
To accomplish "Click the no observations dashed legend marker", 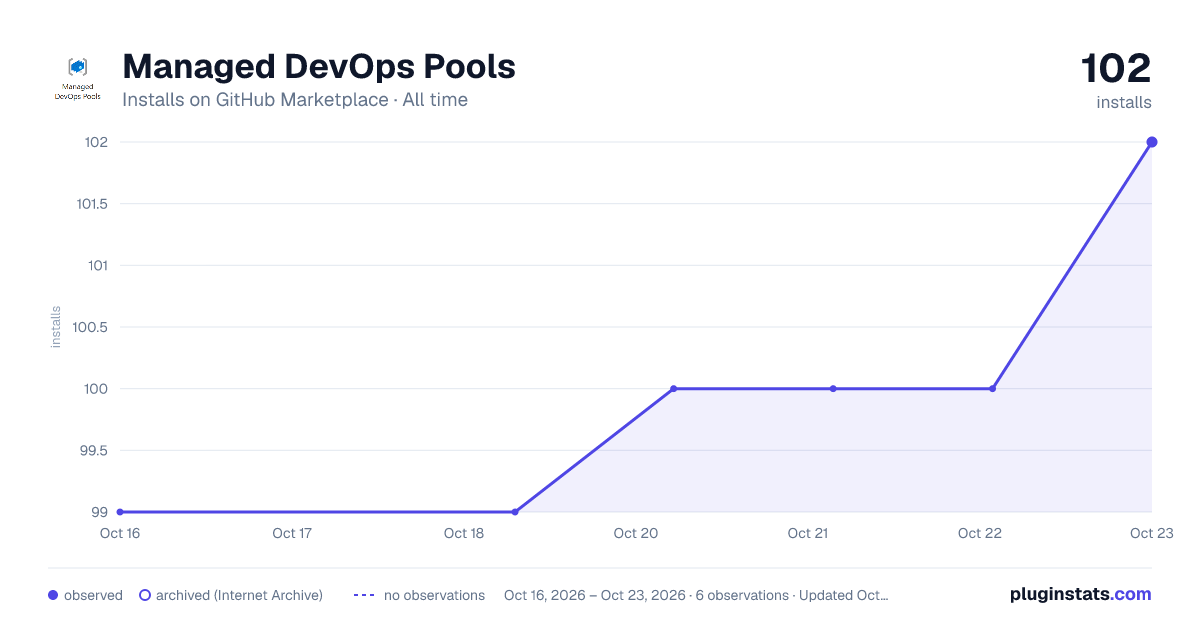I will (x=364, y=595).
